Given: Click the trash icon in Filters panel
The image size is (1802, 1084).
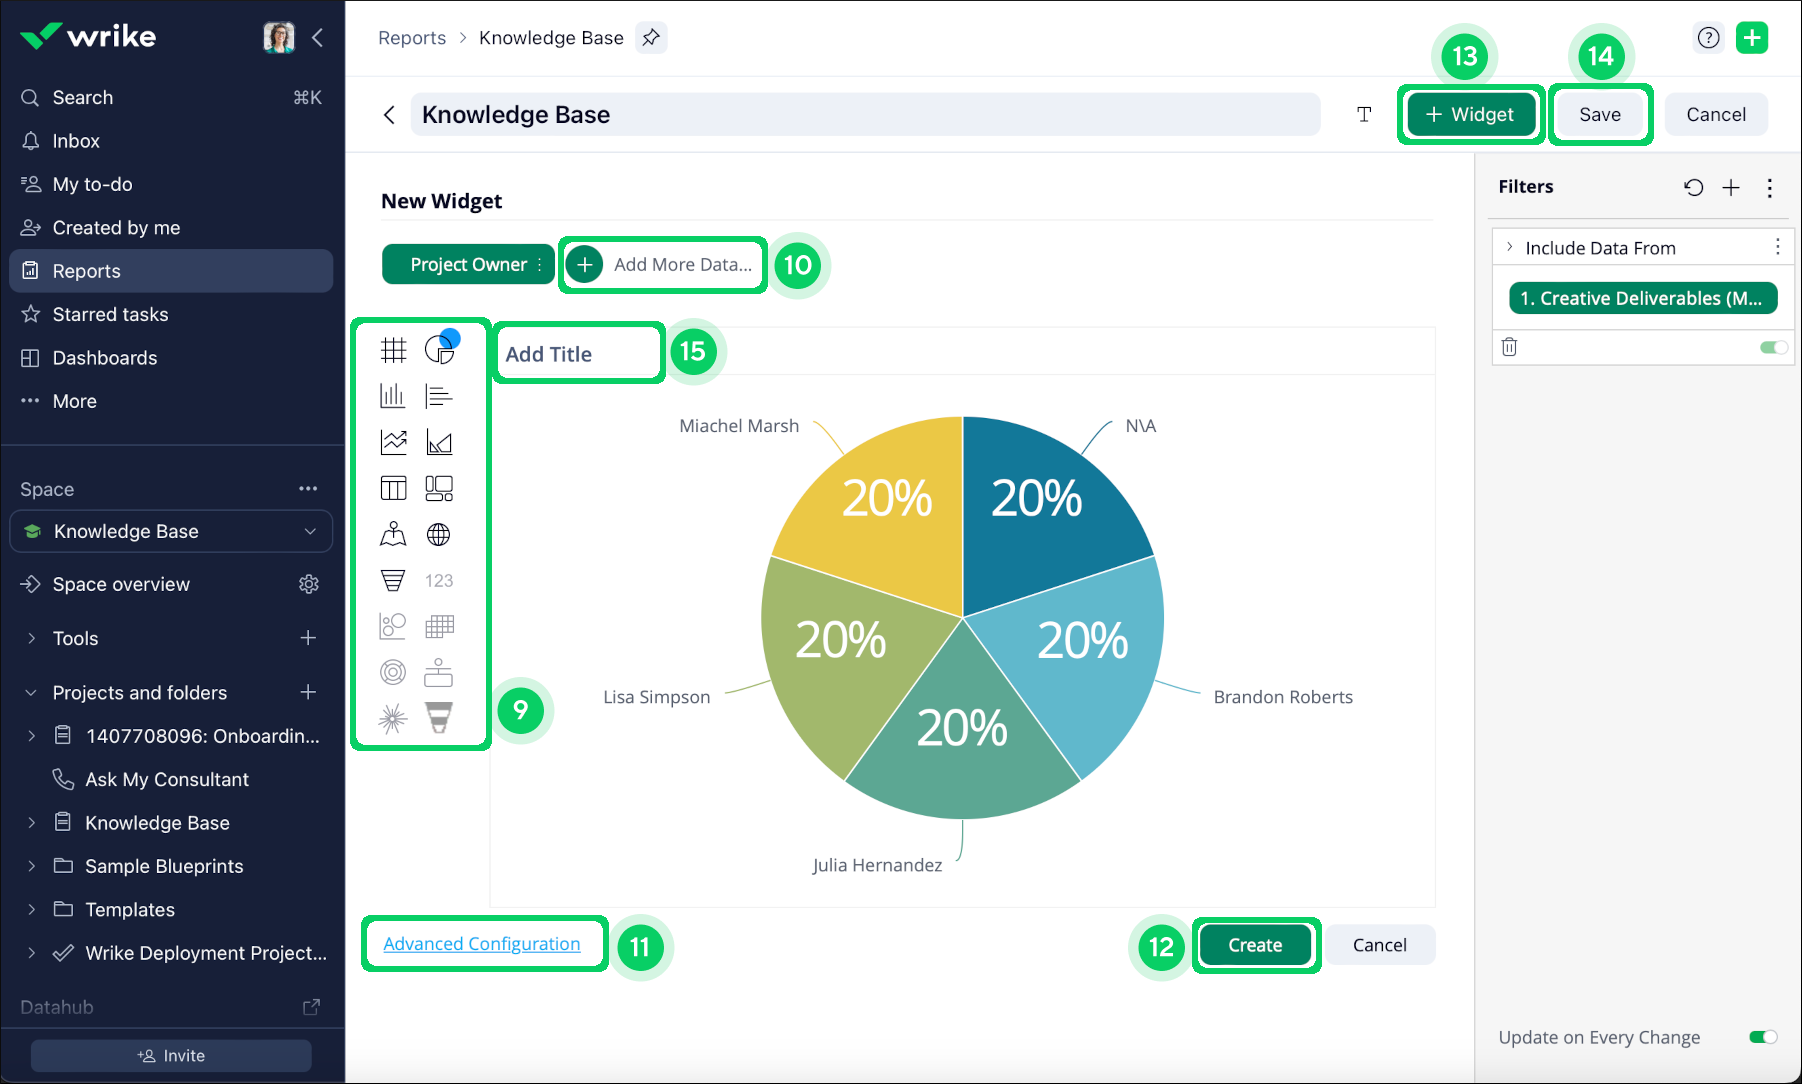Looking at the screenshot, I should 1509,347.
